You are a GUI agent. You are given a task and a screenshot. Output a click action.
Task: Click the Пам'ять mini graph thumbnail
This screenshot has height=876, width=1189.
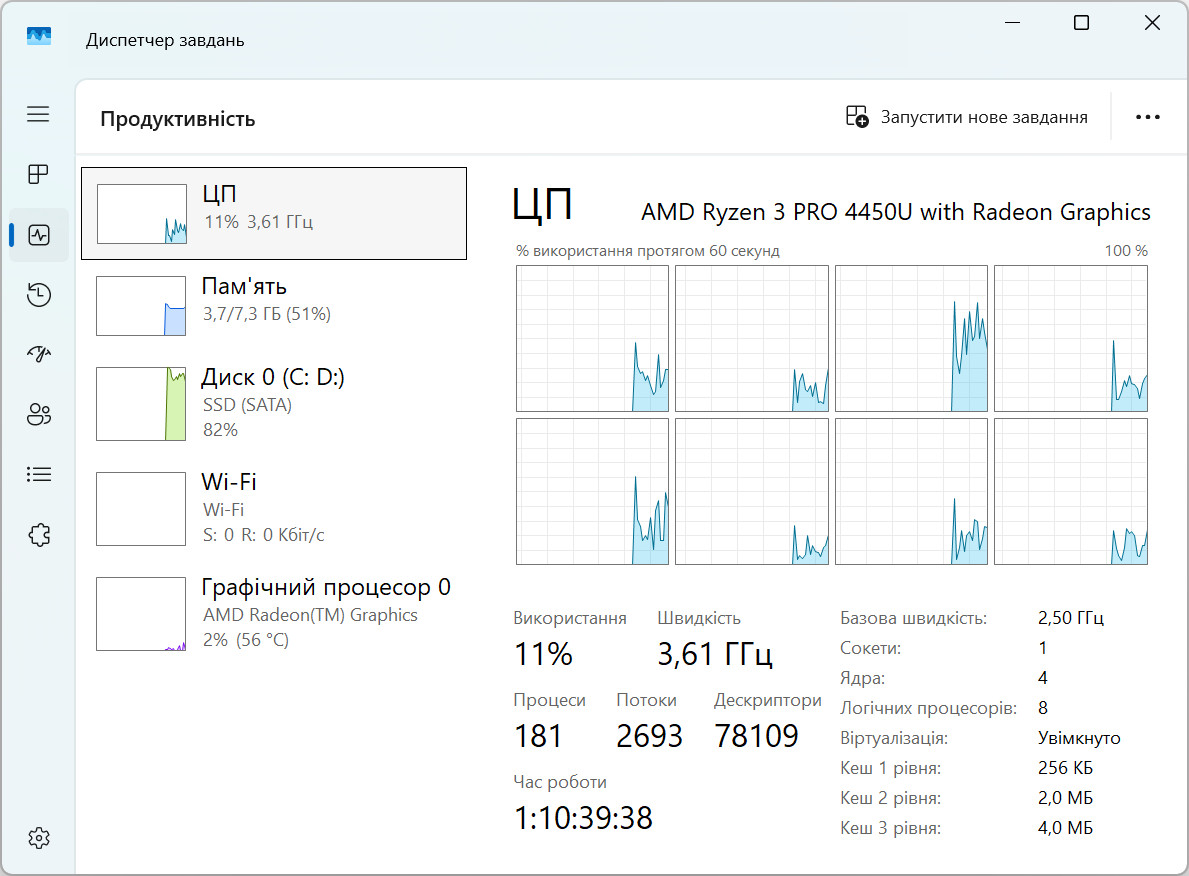click(x=141, y=306)
